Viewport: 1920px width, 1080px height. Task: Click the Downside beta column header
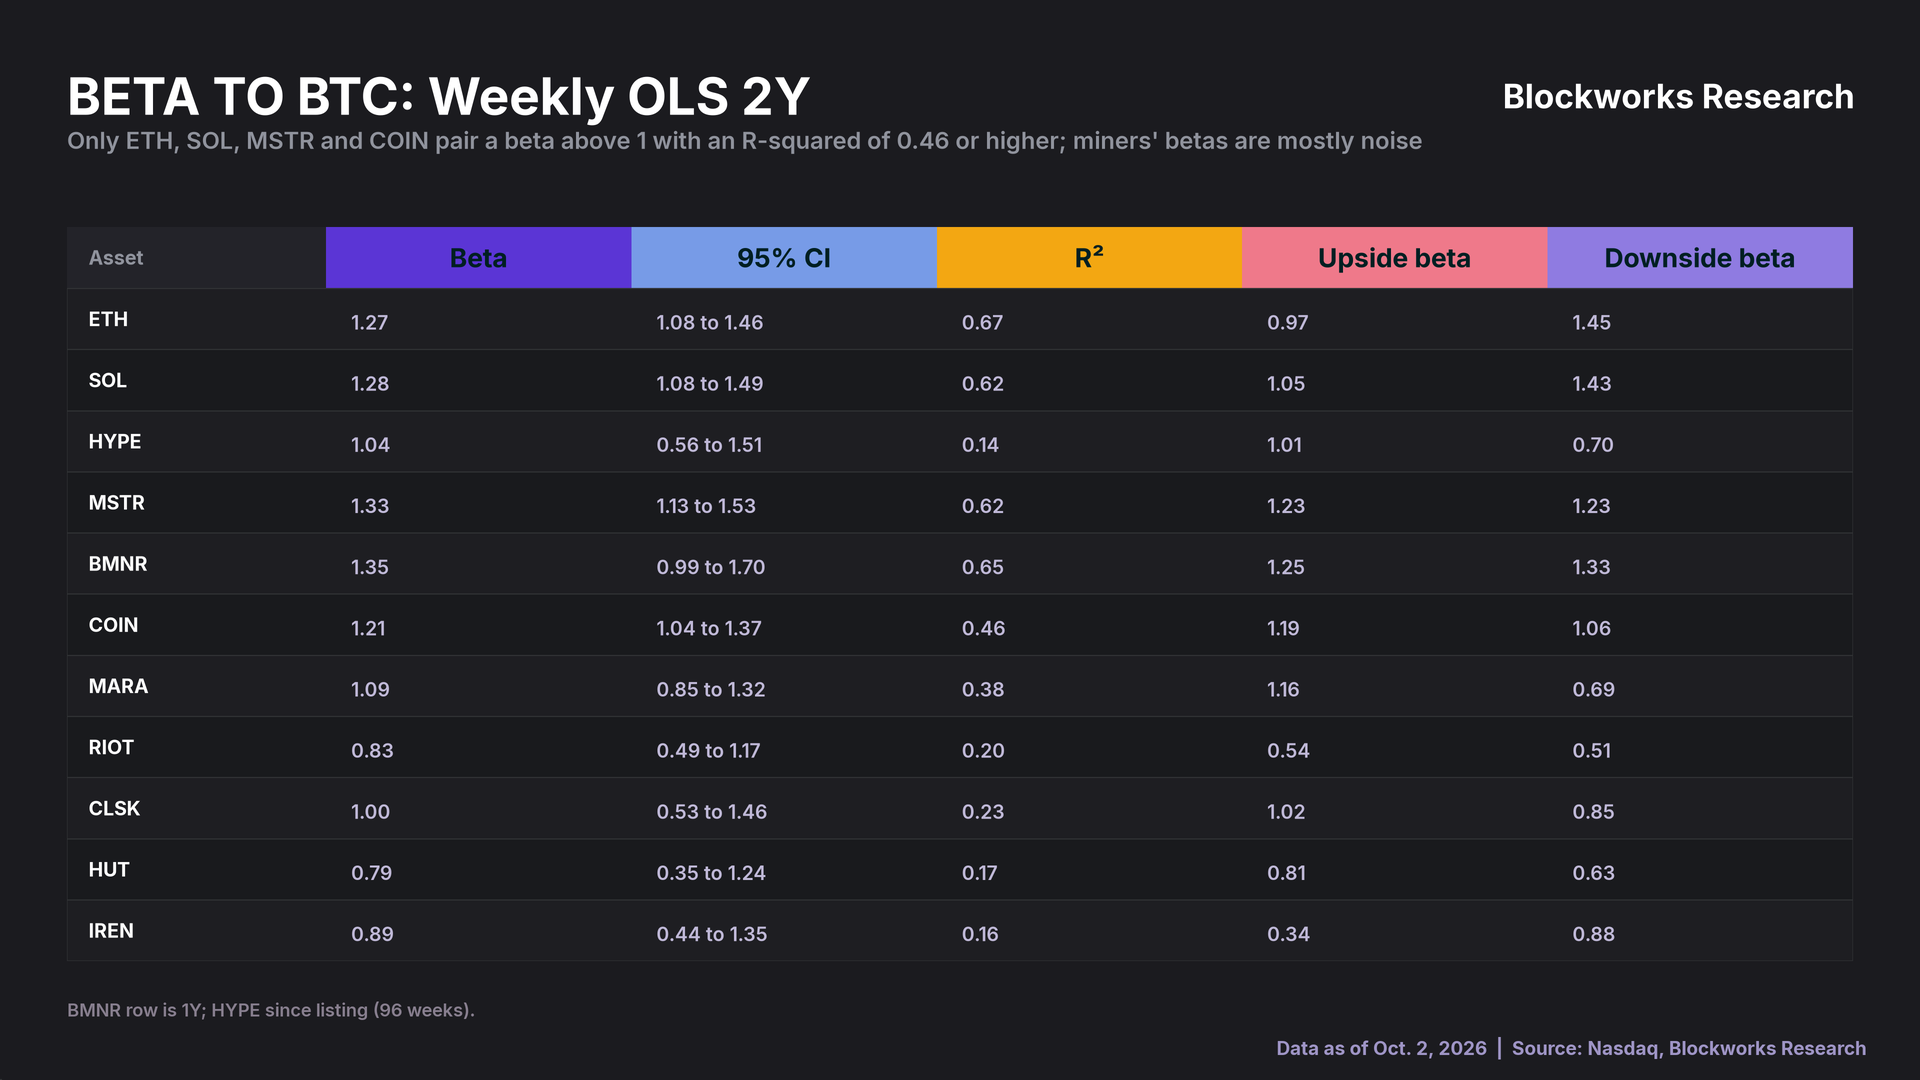pyautogui.click(x=1699, y=258)
